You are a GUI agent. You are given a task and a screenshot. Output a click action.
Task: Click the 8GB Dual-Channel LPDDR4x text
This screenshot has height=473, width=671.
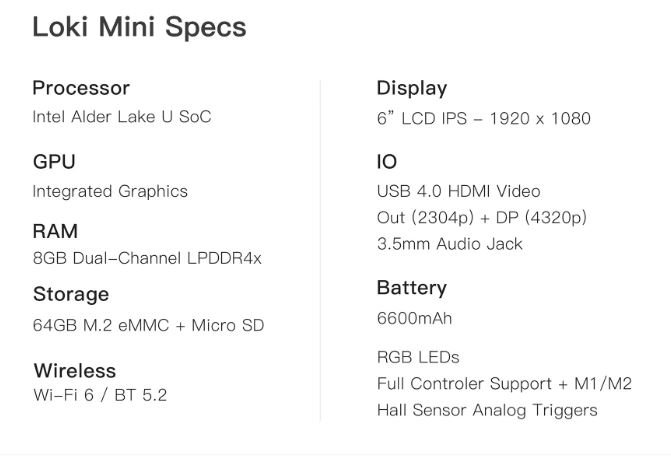(147, 258)
